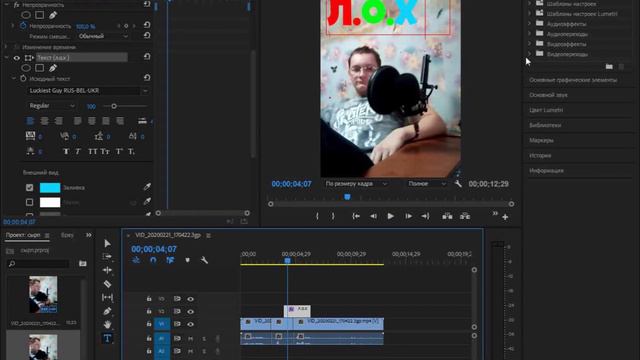This screenshot has height=360, width=640.
Task: Solo audio track A1
Action: click(204, 338)
